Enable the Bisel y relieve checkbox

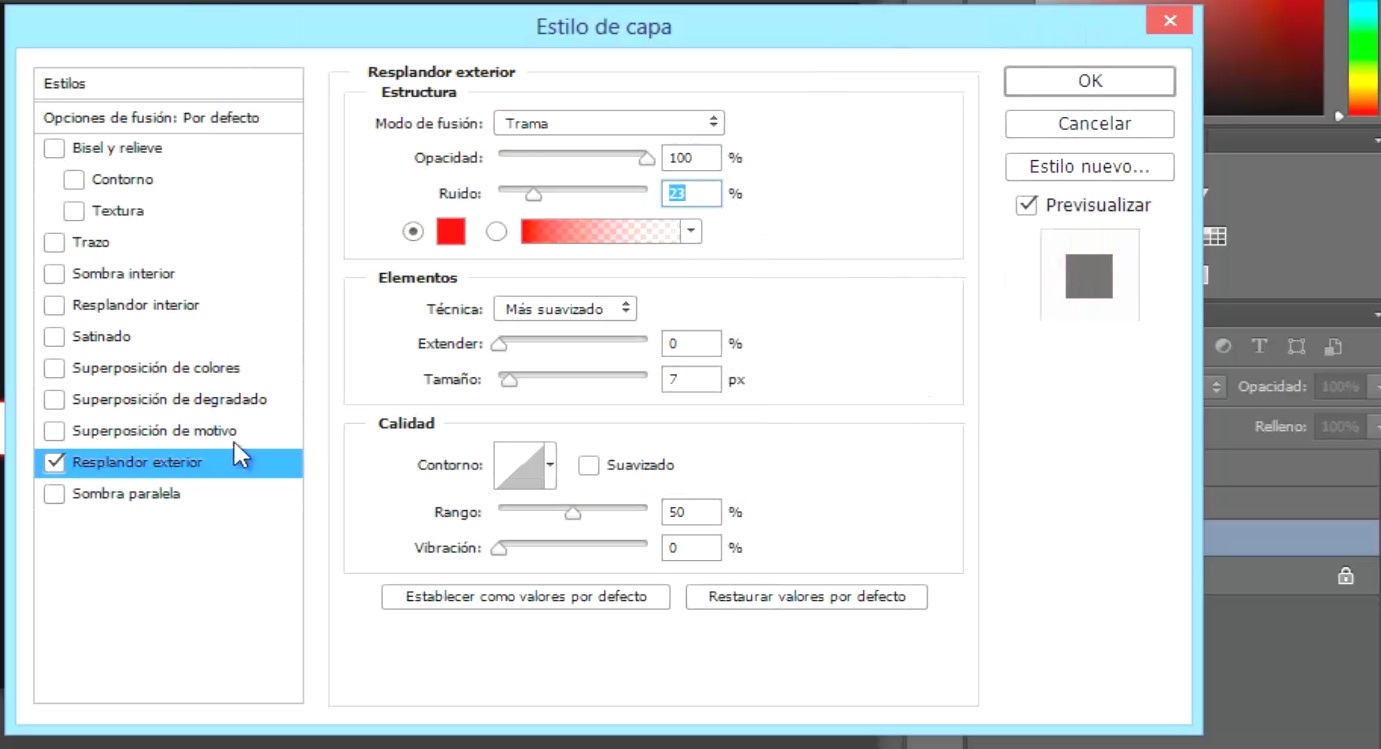click(x=54, y=148)
